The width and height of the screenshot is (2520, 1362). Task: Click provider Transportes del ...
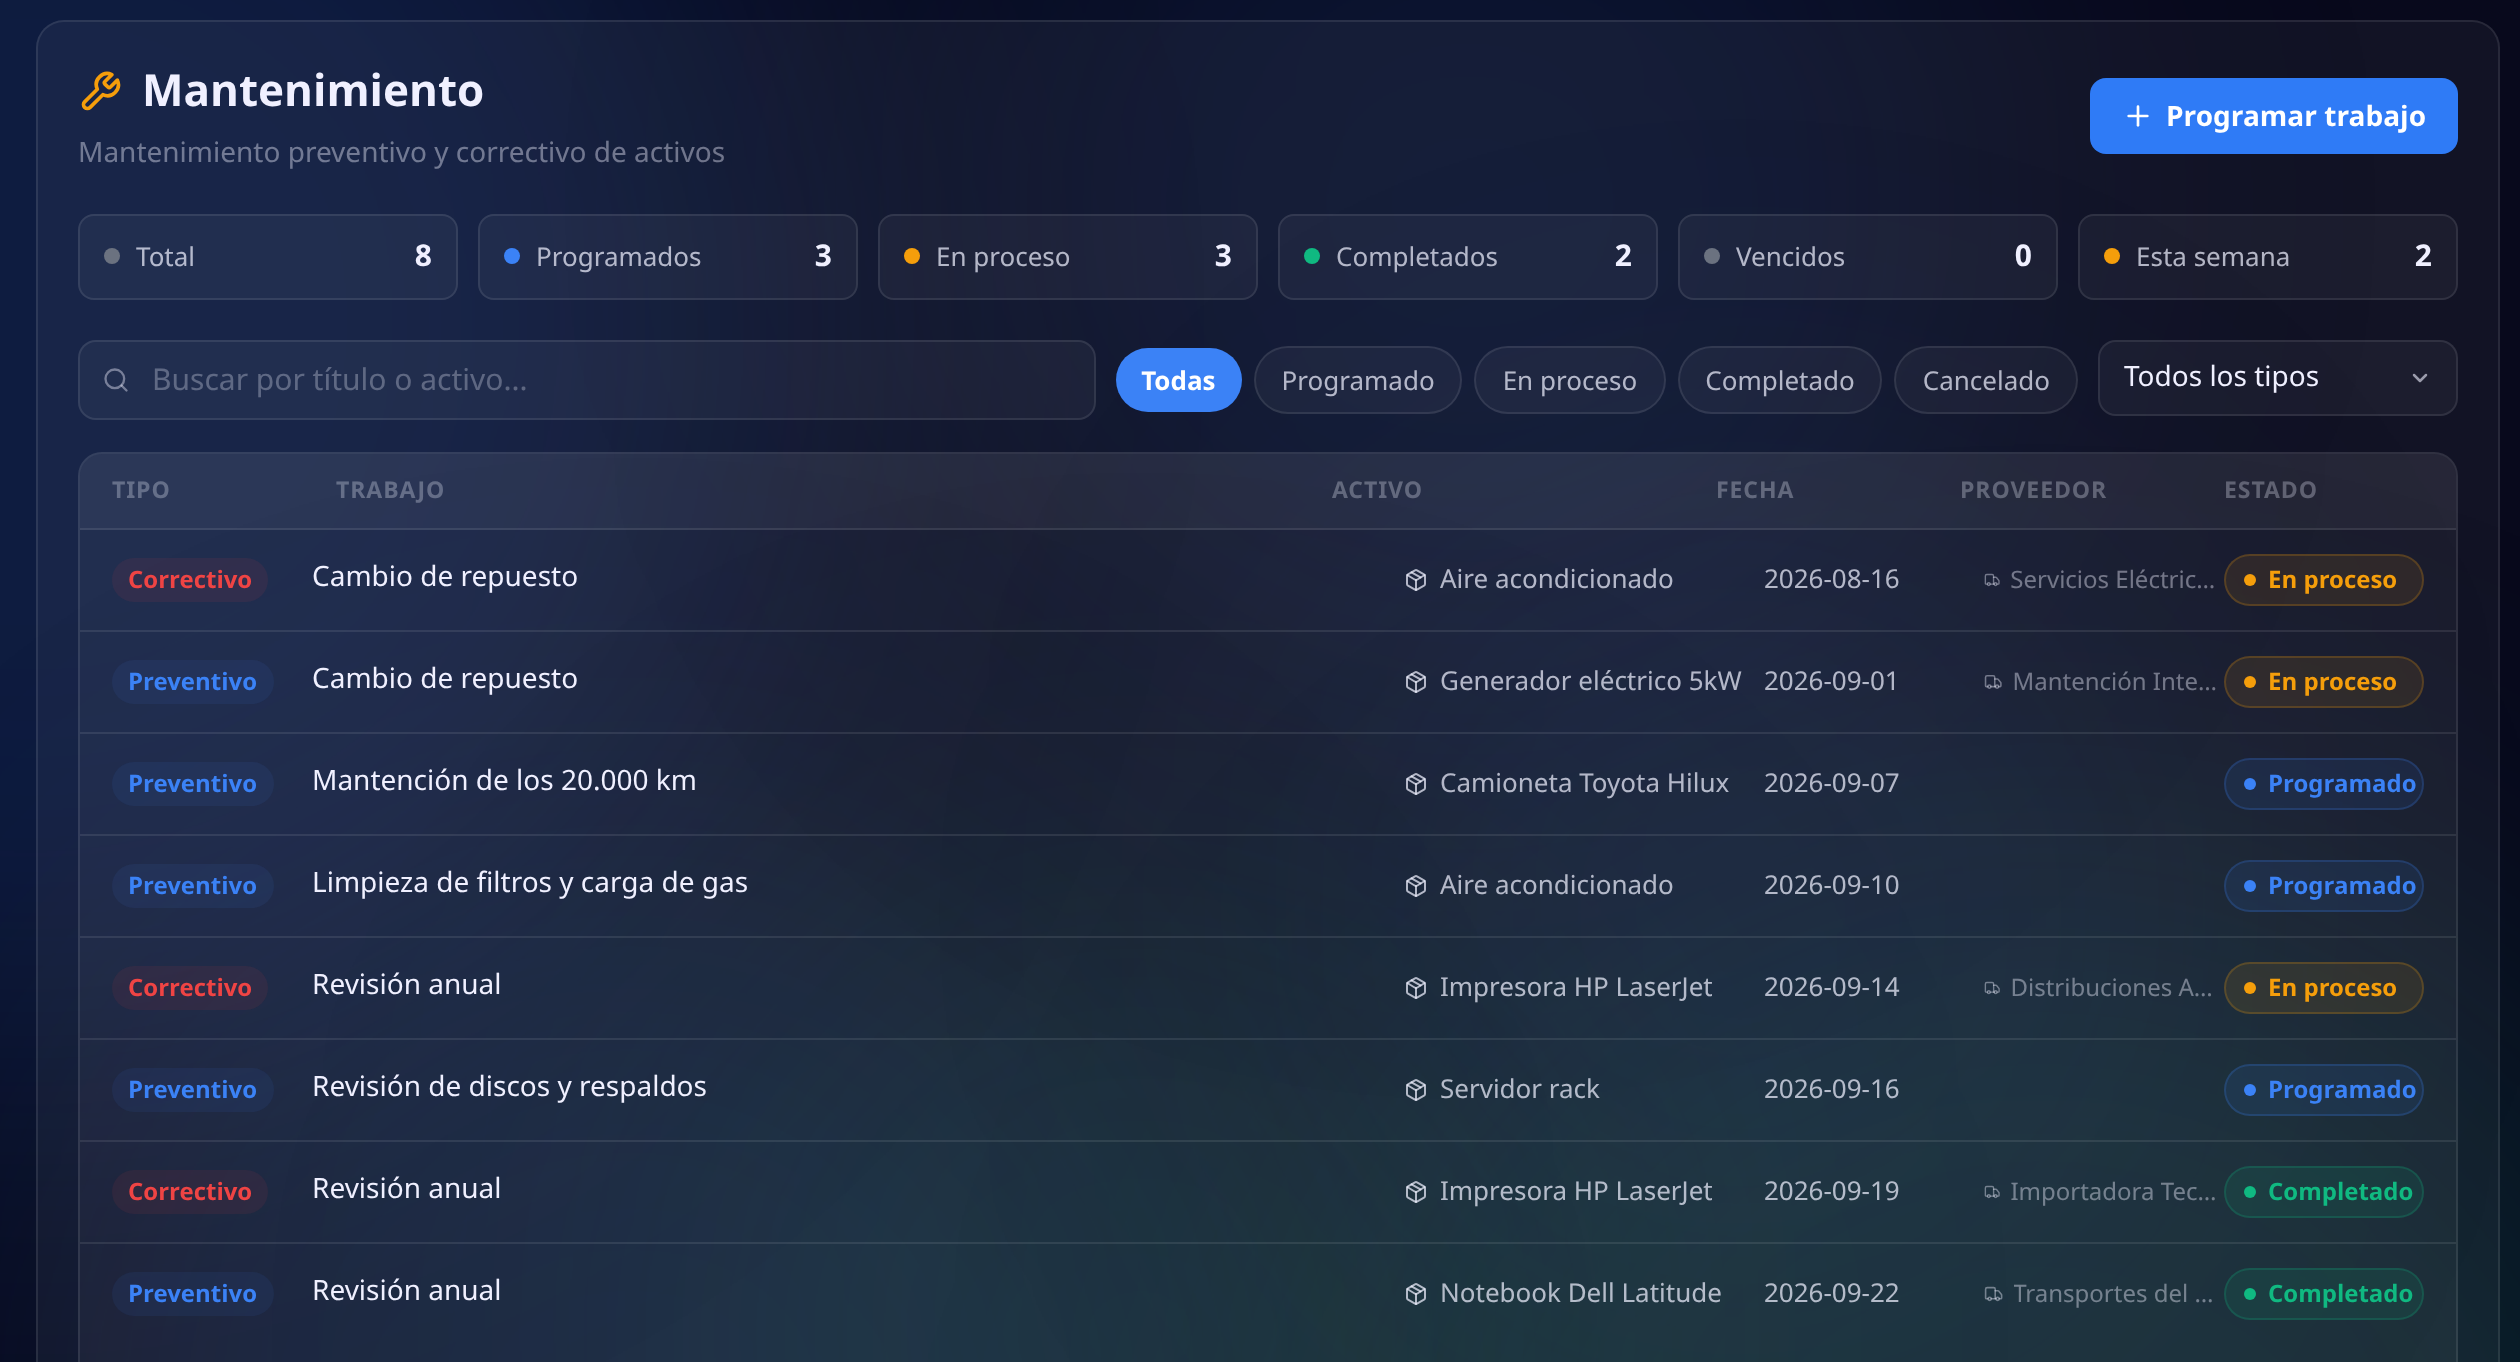pyautogui.click(x=2113, y=1294)
